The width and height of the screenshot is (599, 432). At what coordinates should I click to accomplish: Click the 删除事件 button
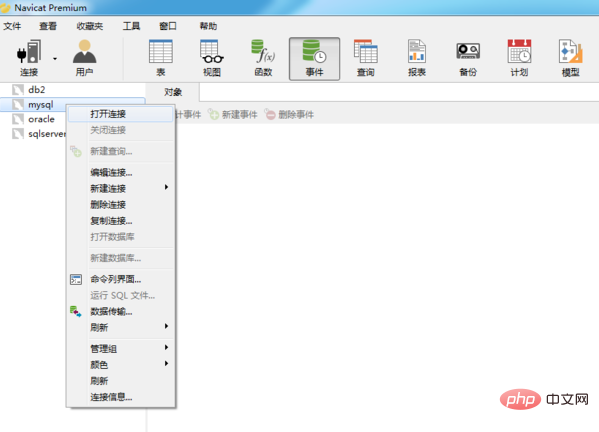tap(289, 115)
